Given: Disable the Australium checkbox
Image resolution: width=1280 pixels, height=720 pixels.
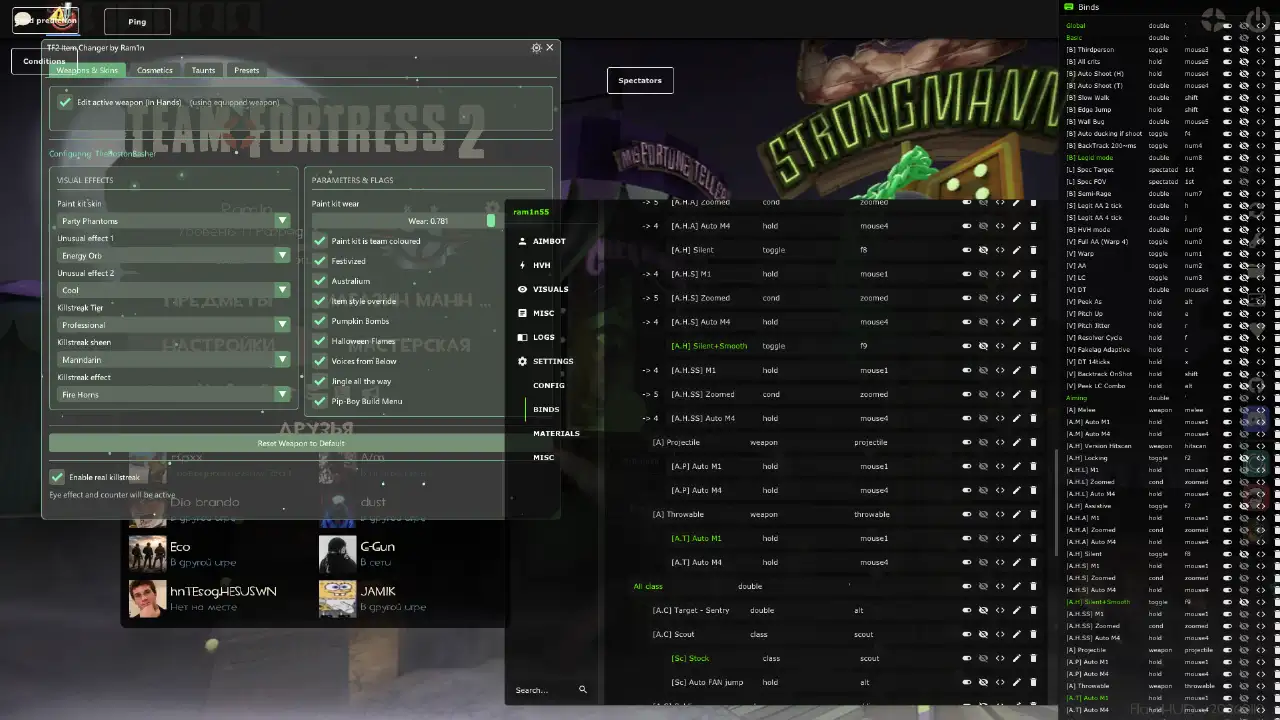Looking at the screenshot, I should click(x=321, y=281).
